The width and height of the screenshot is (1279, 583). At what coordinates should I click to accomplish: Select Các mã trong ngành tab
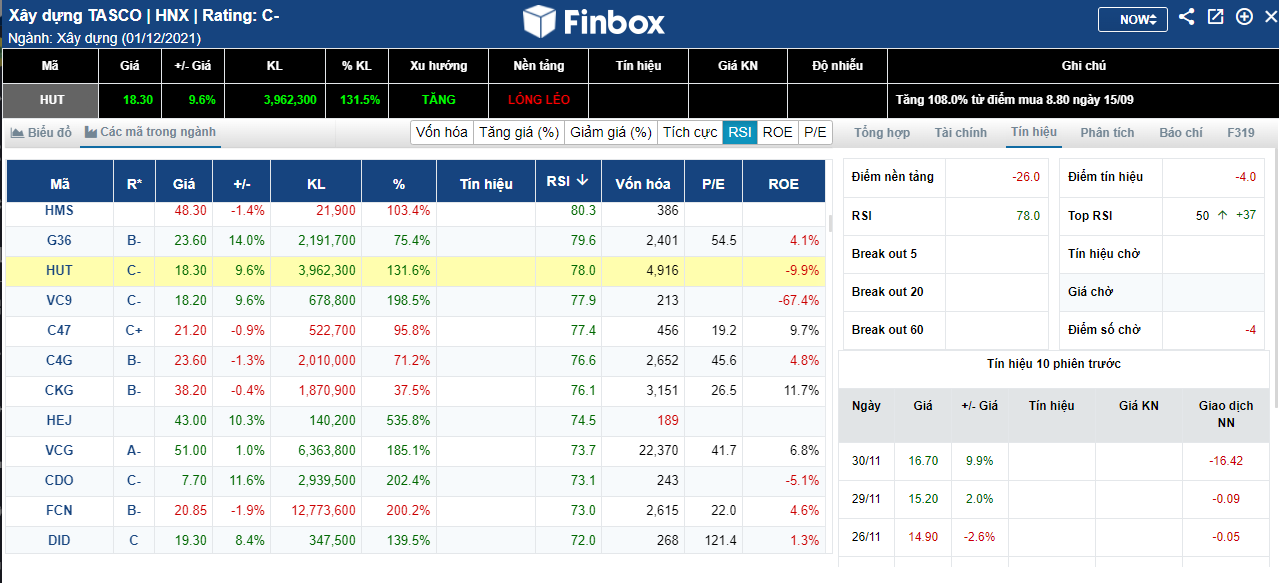point(149,132)
